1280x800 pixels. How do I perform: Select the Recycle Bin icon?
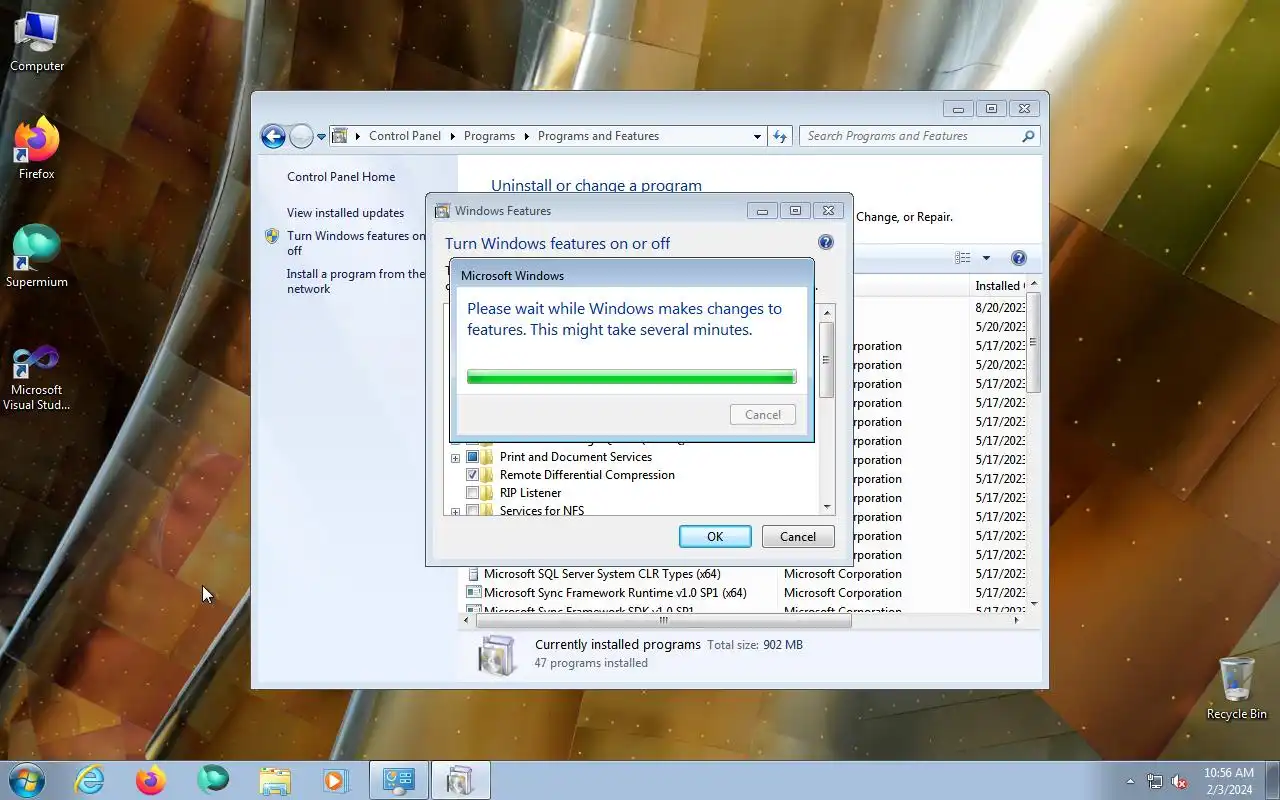1237,689
